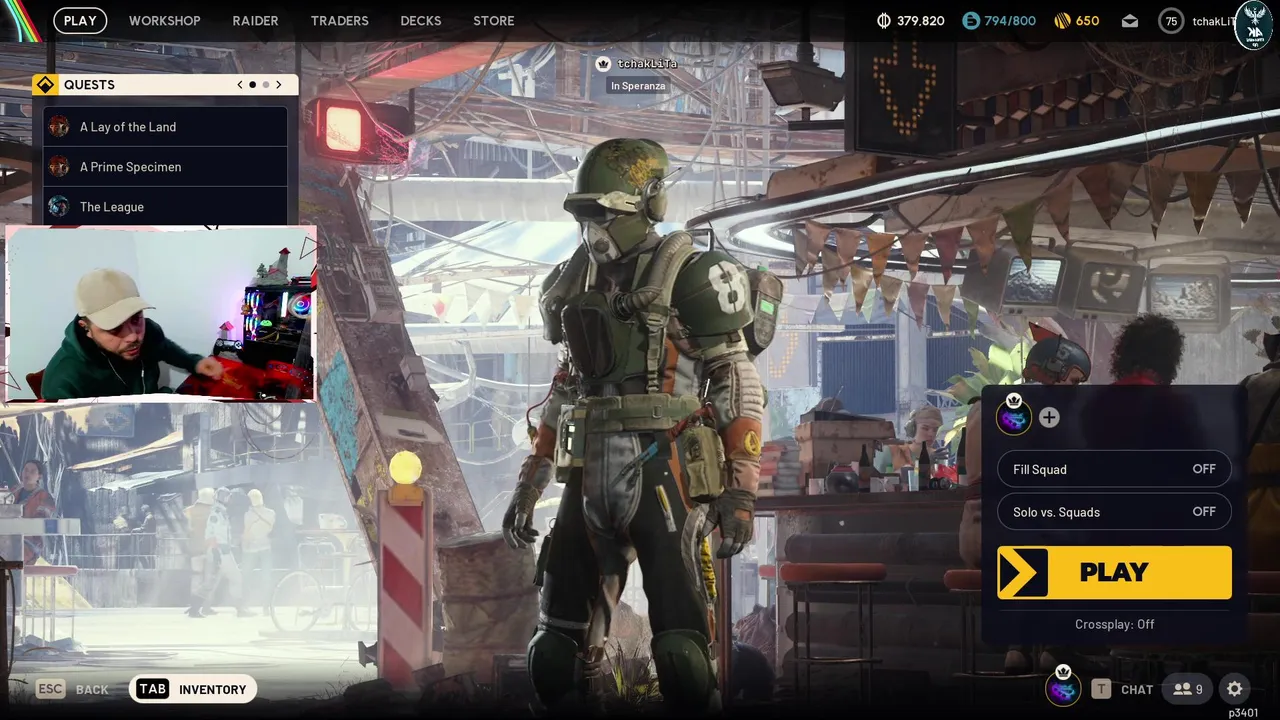Viewport: 1280px width, 720px height.
Task: Switch to the WORKSHOP tab
Action: click(164, 20)
